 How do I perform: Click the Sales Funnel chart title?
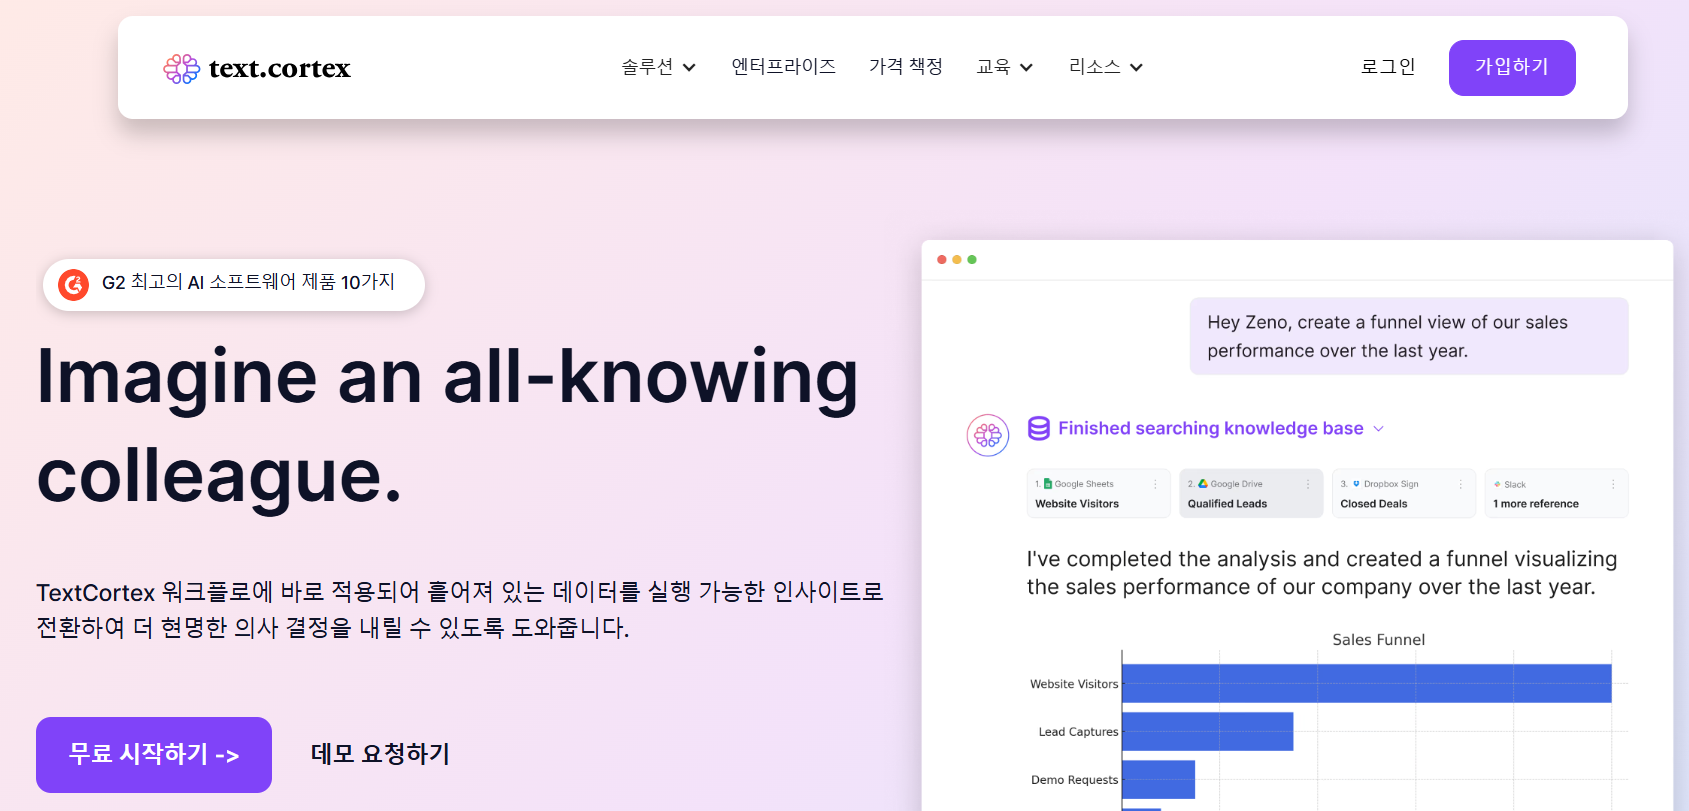(x=1378, y=640)
